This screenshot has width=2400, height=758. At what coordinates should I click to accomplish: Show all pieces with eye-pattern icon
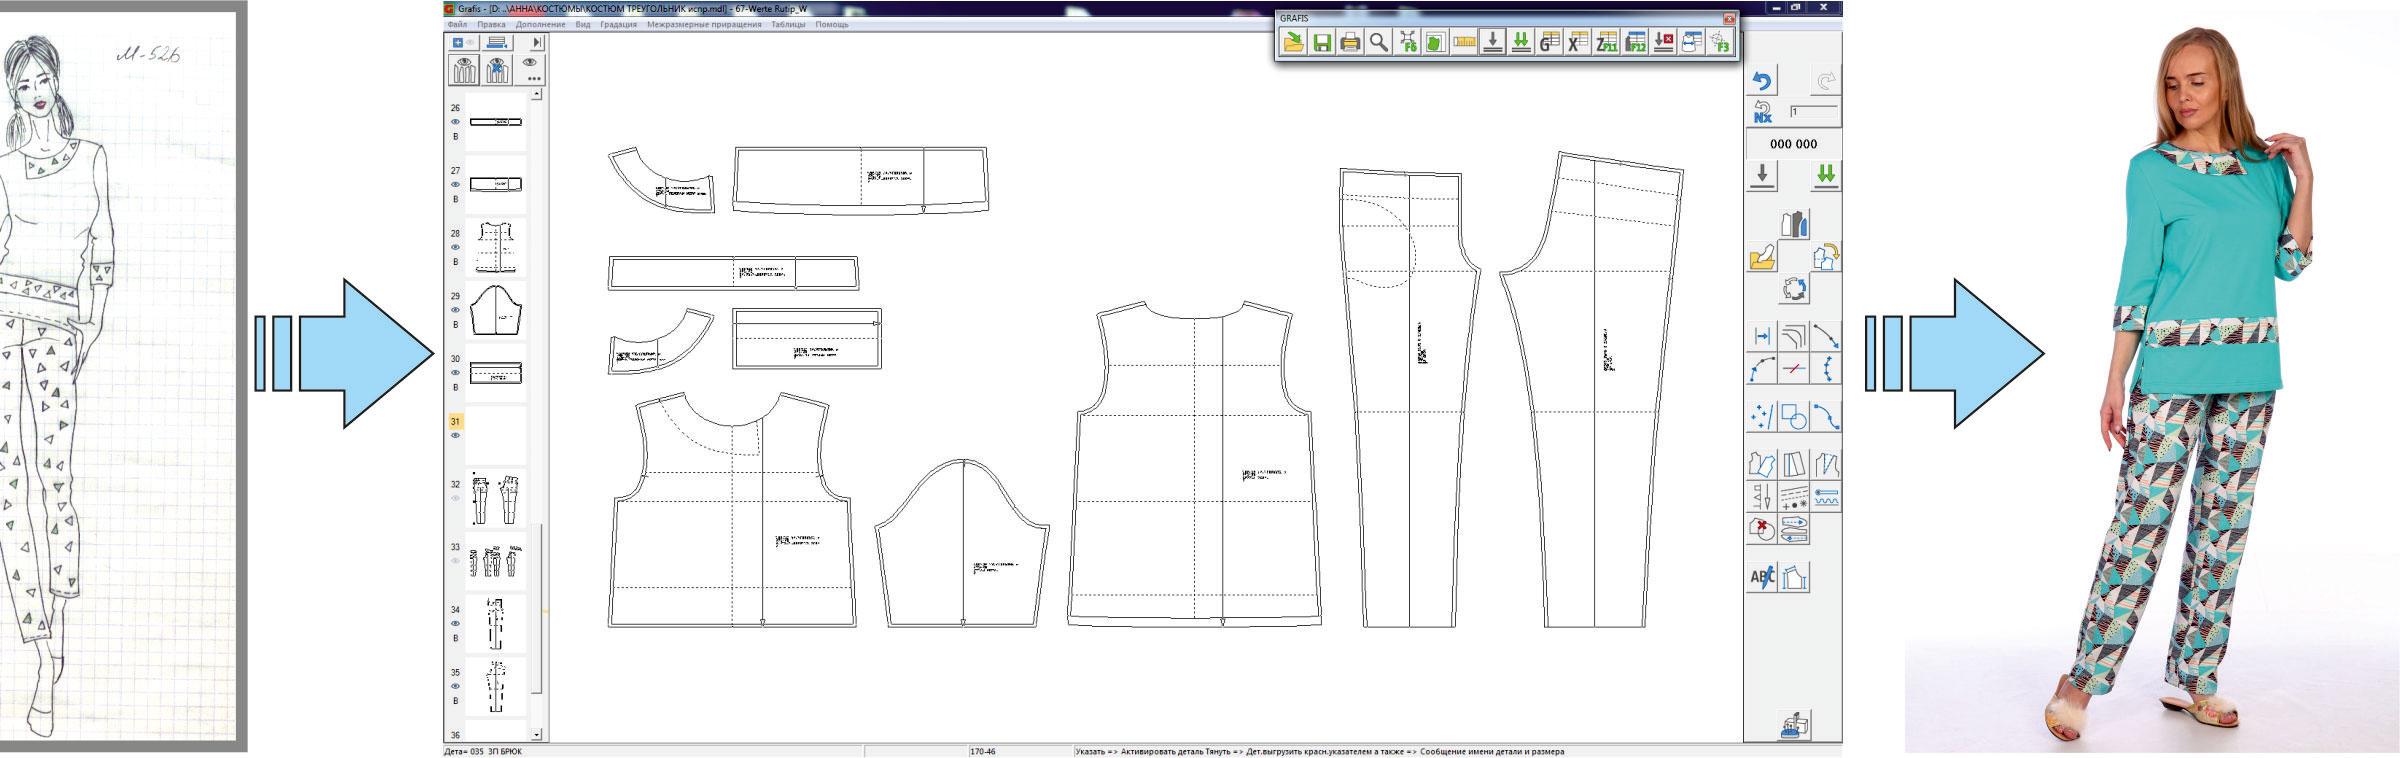coord(464,69)
